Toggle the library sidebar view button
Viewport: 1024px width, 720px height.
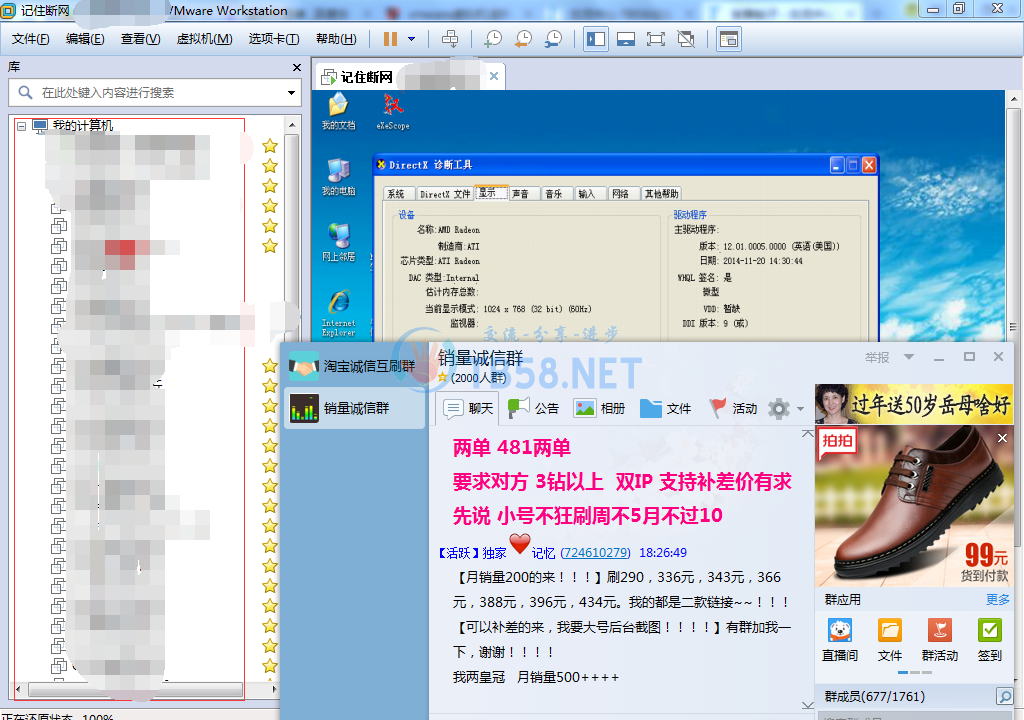pos(596,39)
